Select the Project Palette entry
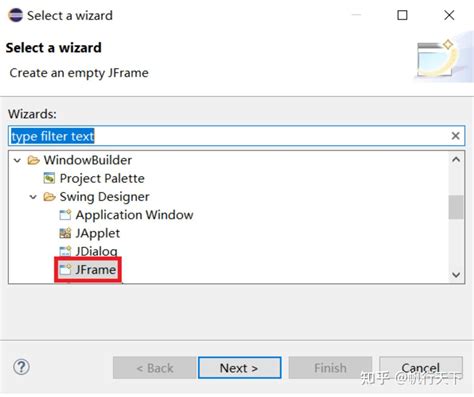 point(102,178)
